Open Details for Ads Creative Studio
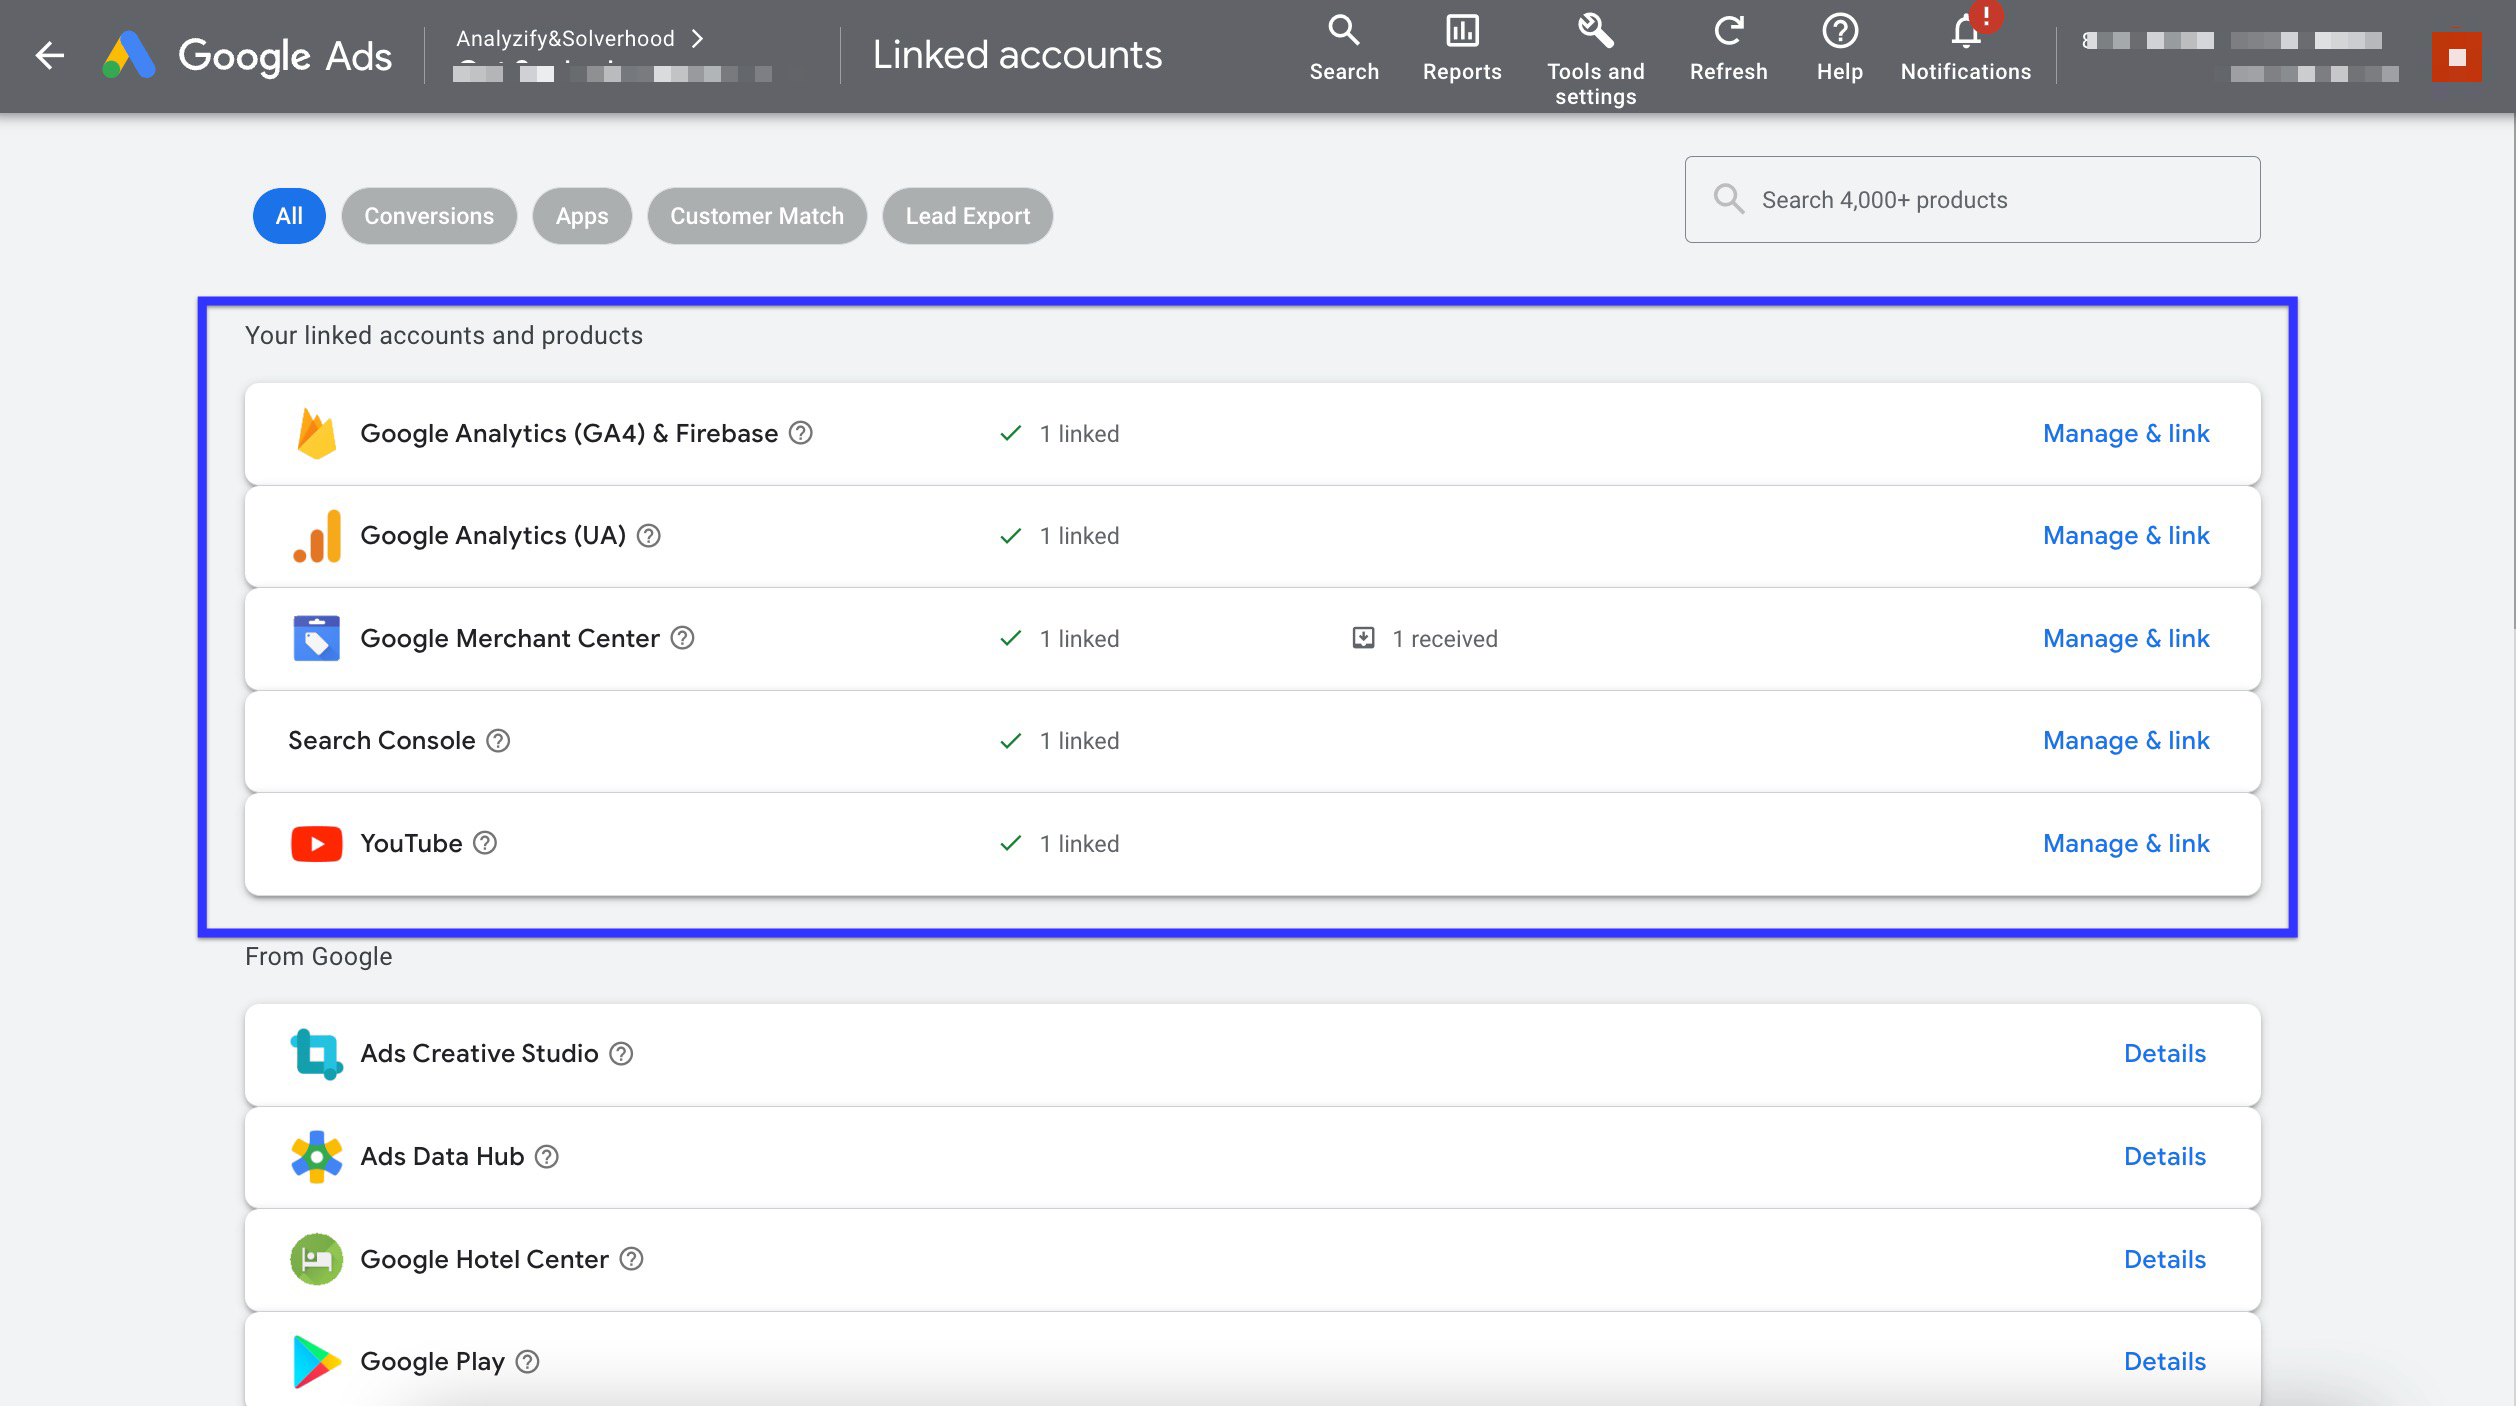2516x1406 pixels. click(x=2165, y=1054)
